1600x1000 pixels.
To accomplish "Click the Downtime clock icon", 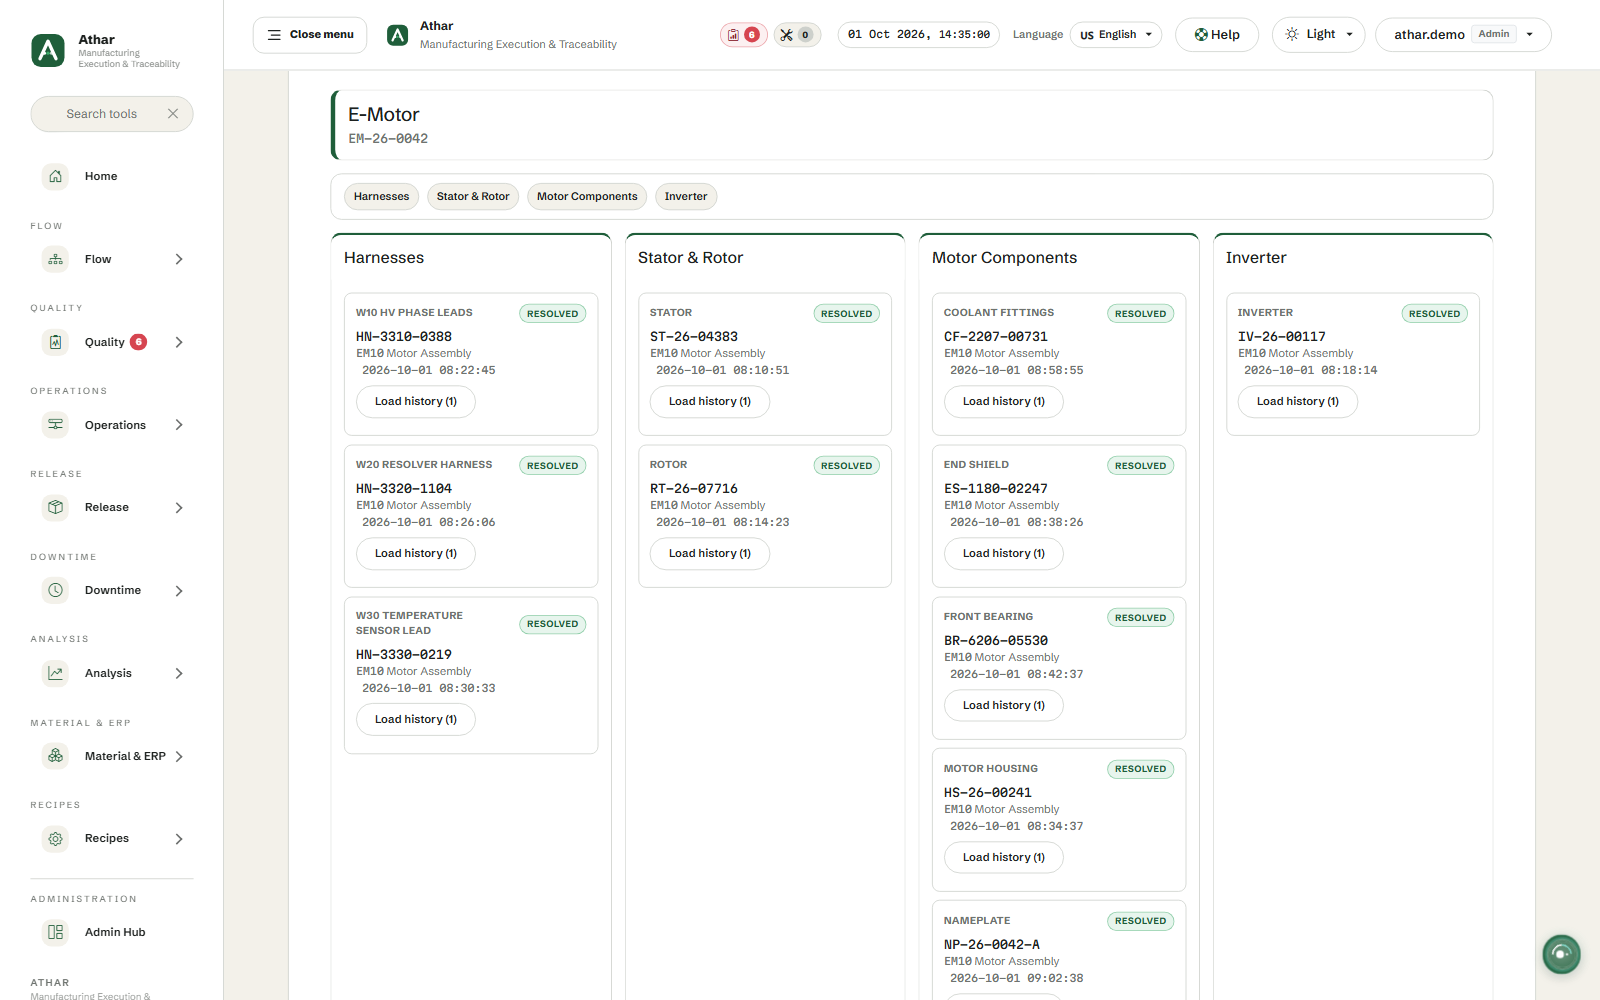I will pyautogui.click(x=56, y=590).
